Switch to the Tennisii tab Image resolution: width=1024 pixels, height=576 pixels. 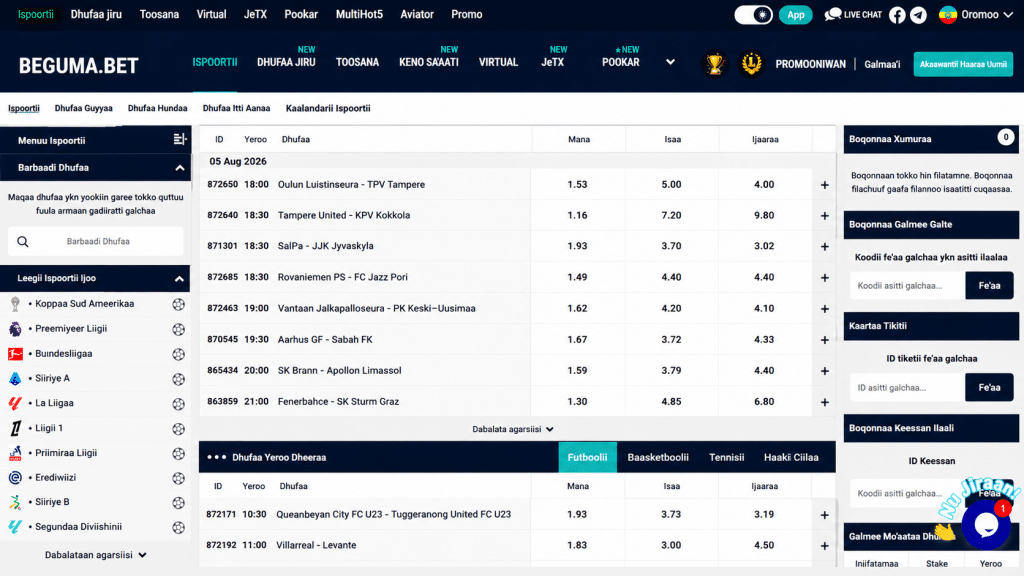click(x=726, y=457)
